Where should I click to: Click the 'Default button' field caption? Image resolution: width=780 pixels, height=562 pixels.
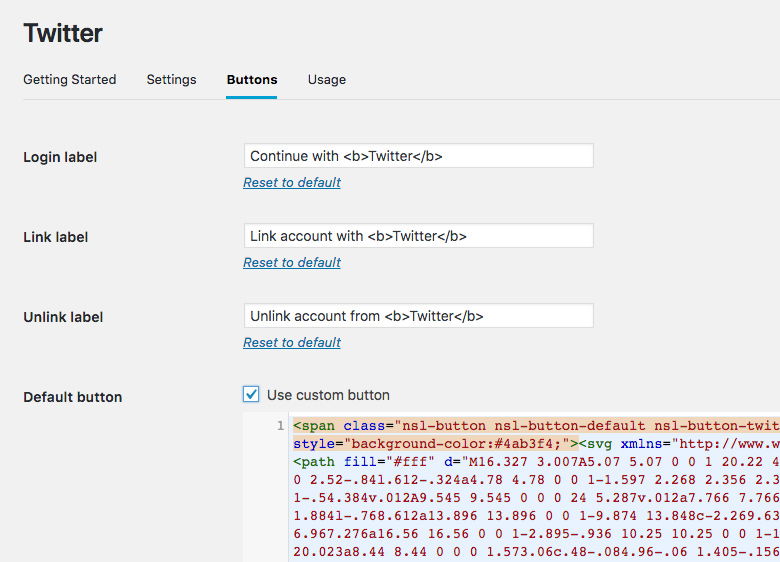pyautogui.click(x=72, y=397)
